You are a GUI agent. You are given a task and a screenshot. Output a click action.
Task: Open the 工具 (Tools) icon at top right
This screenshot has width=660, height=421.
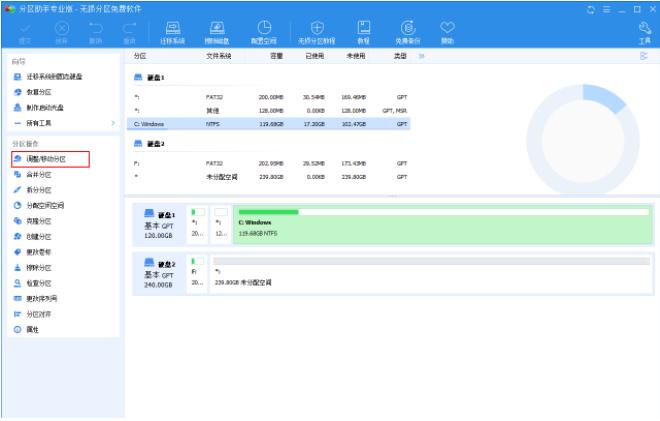(x=643, y=32)
